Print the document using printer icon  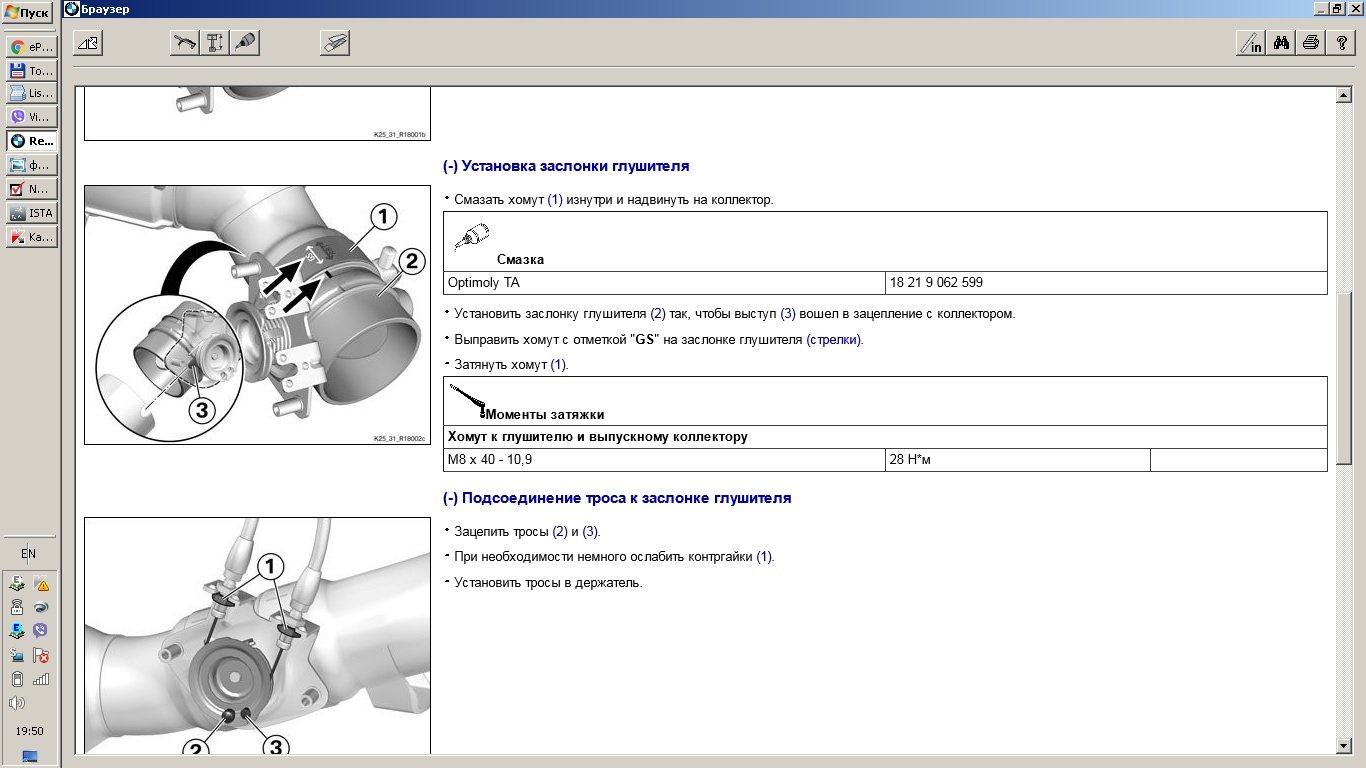click(x=1310, y=42)
